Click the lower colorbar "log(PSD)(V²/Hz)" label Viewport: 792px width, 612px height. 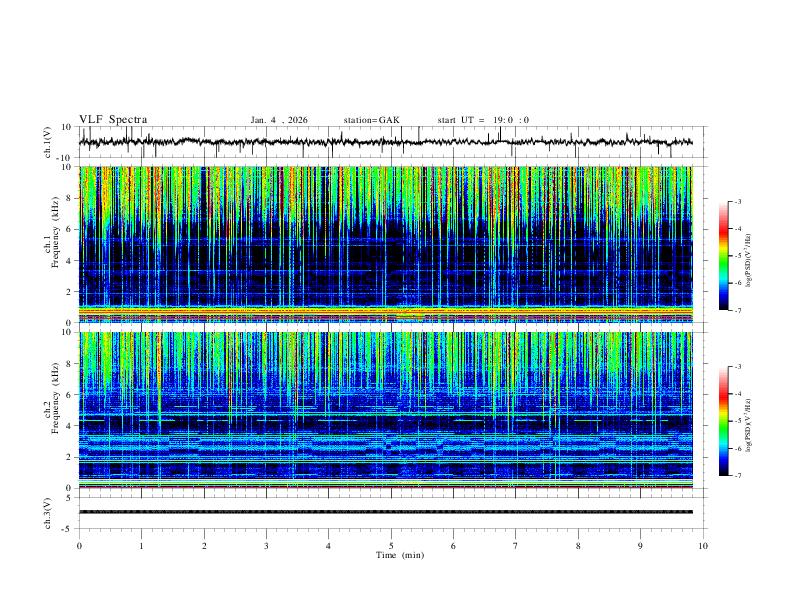[749, 425]
